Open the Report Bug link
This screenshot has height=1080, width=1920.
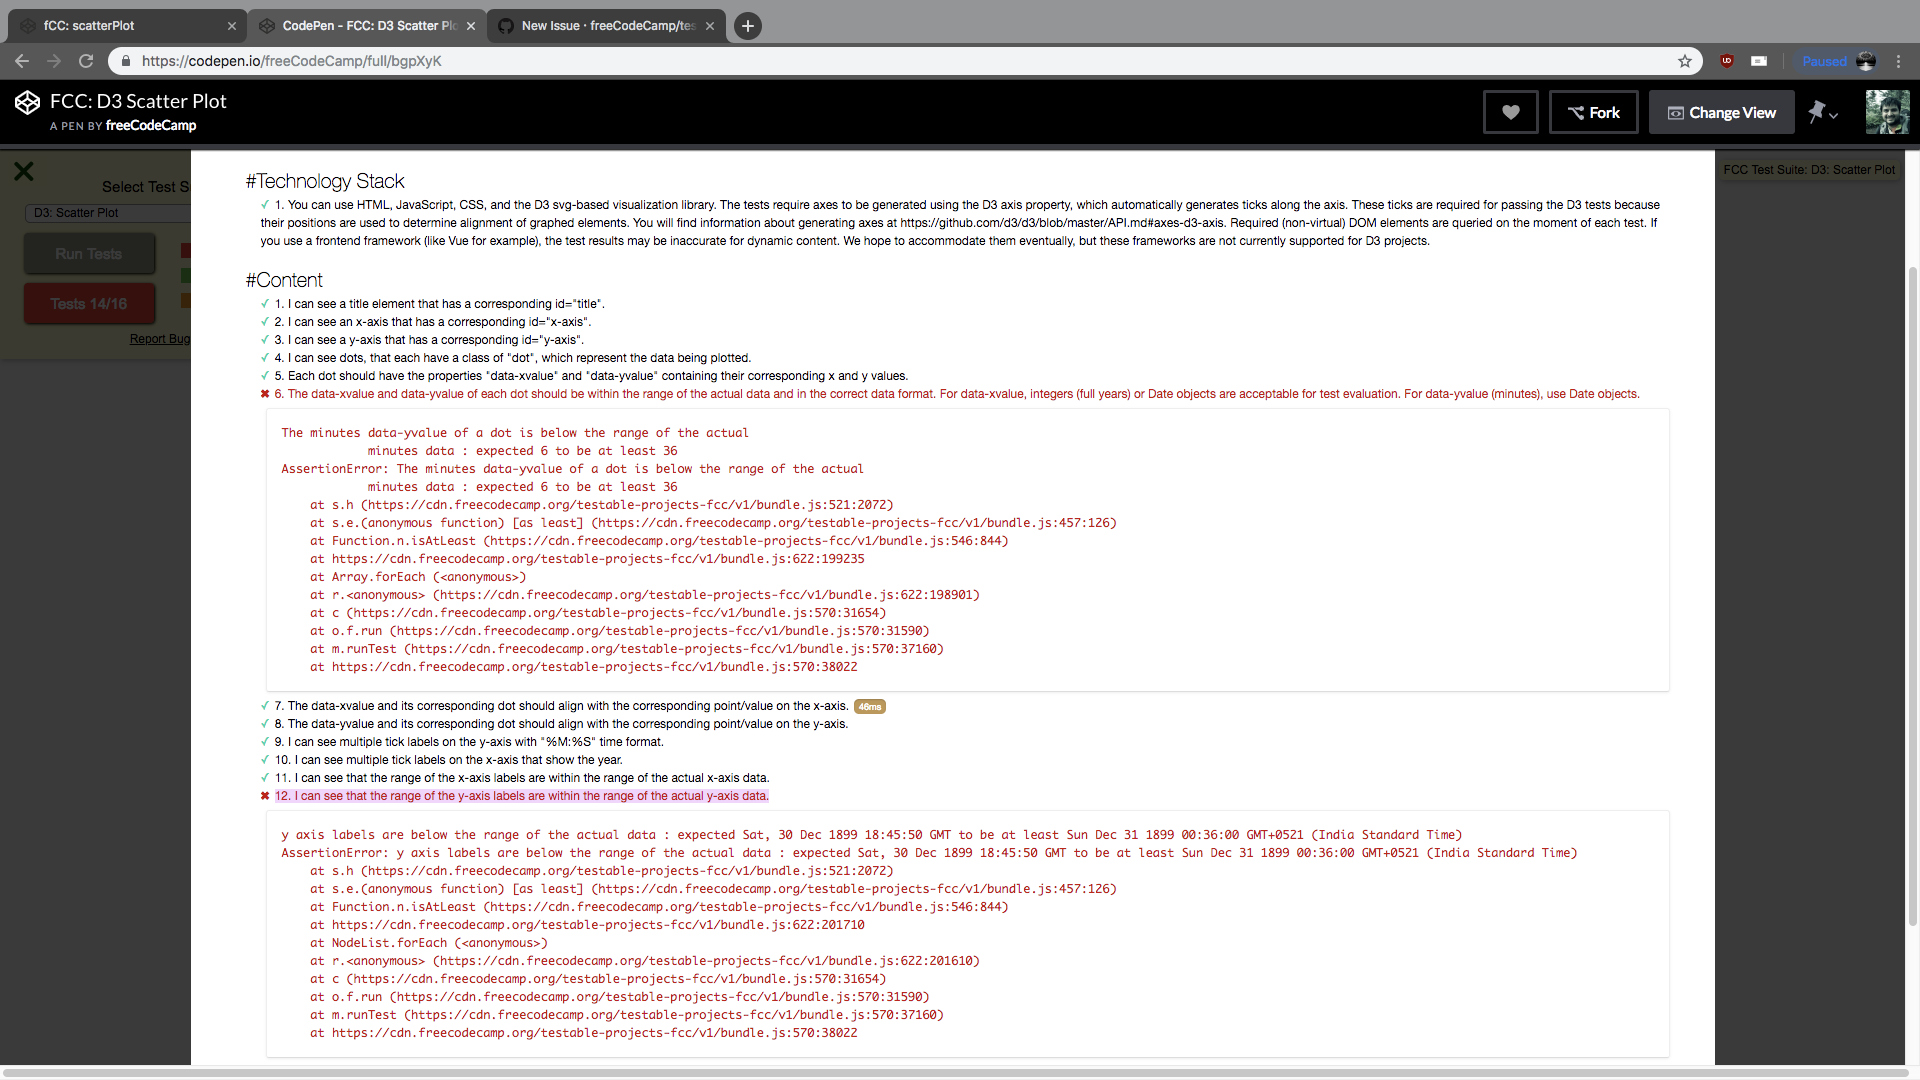[160, 339]
